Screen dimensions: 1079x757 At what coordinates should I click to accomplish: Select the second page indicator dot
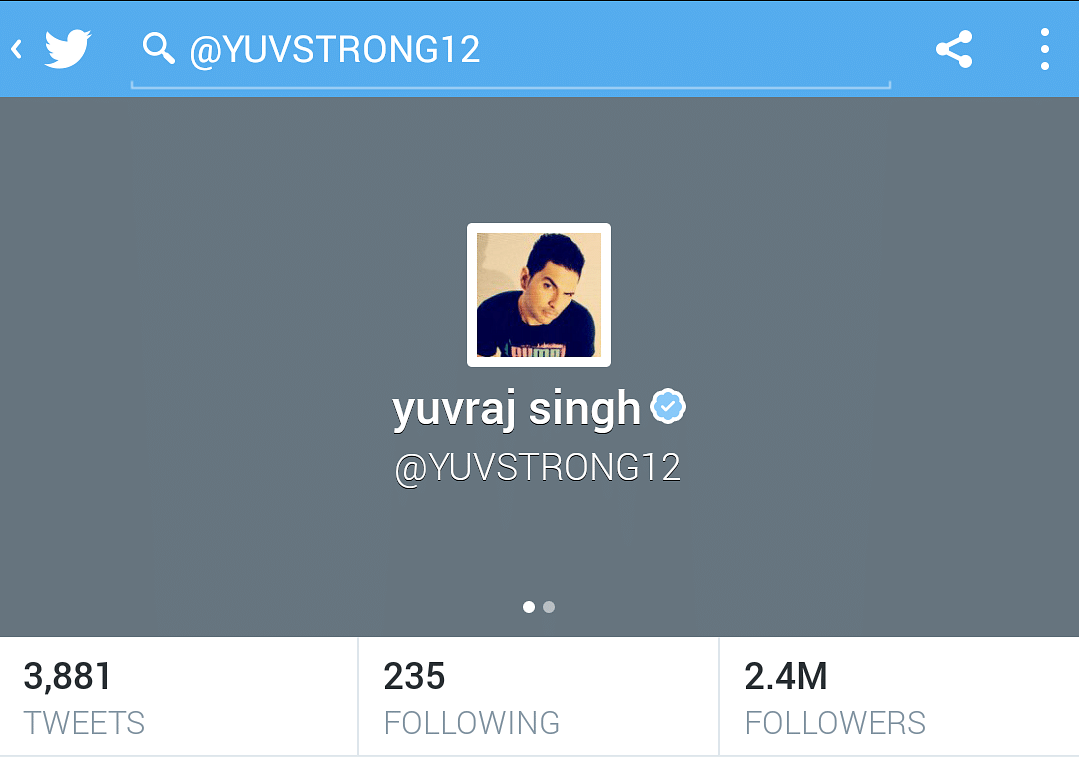[x=548, y=607]
